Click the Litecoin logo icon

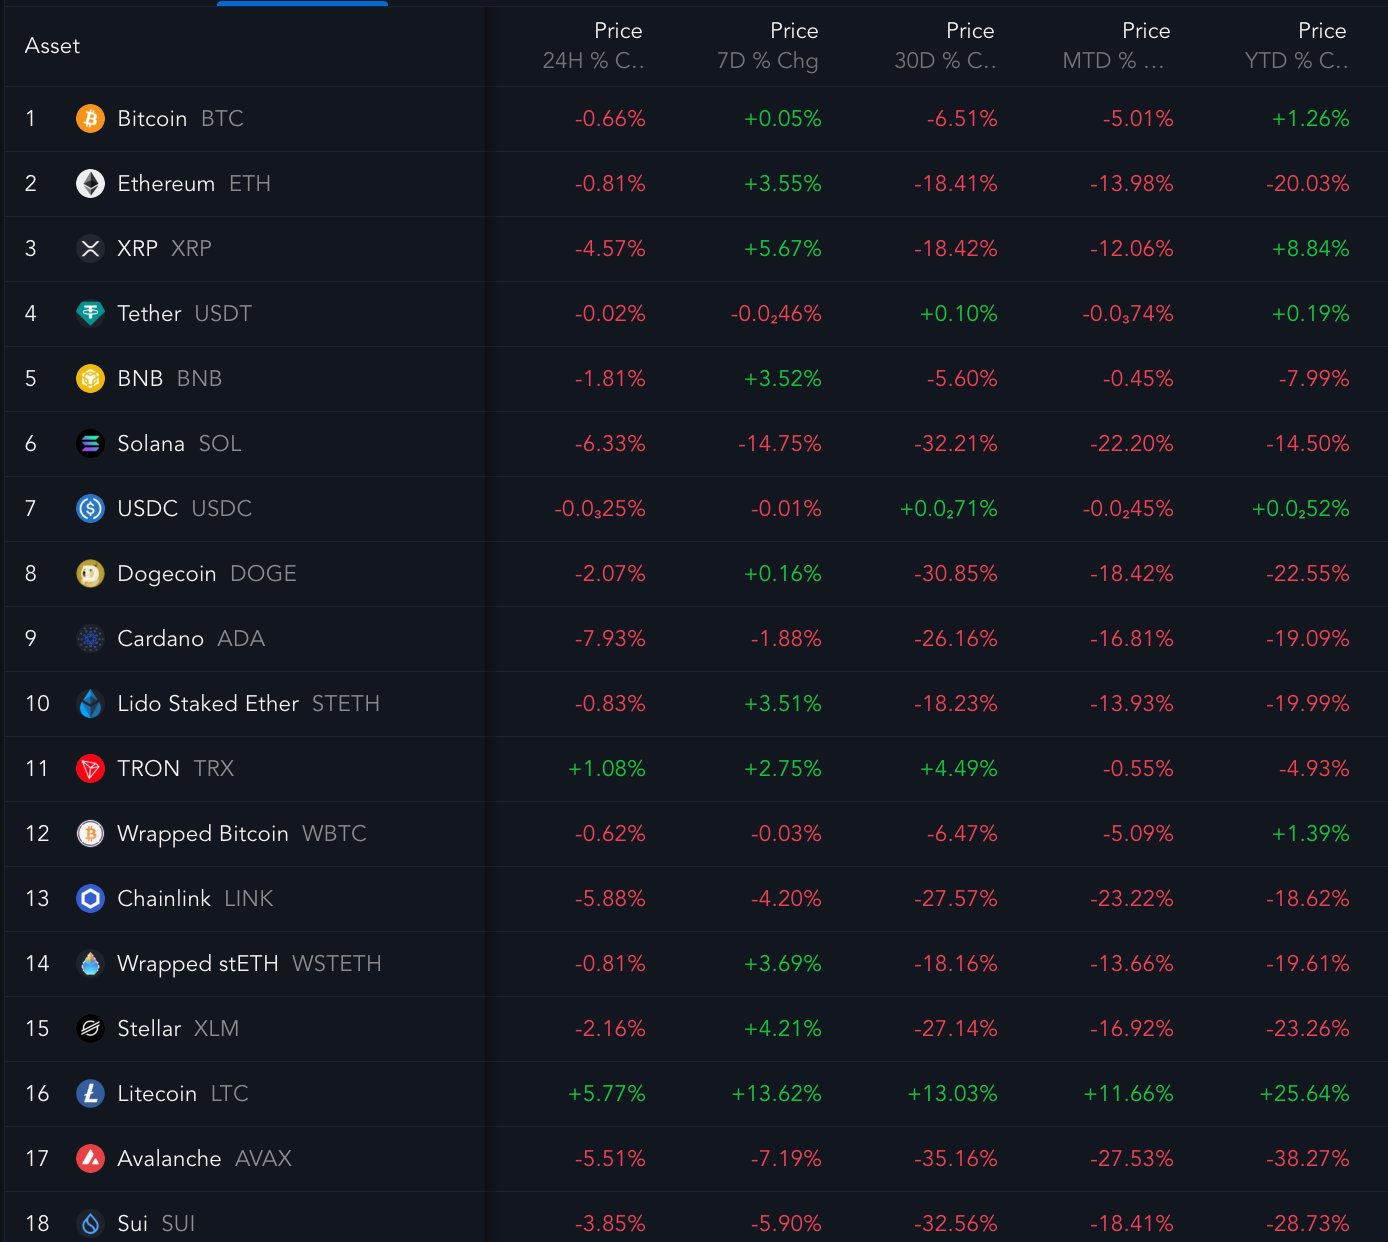(x=90, y=1094)
